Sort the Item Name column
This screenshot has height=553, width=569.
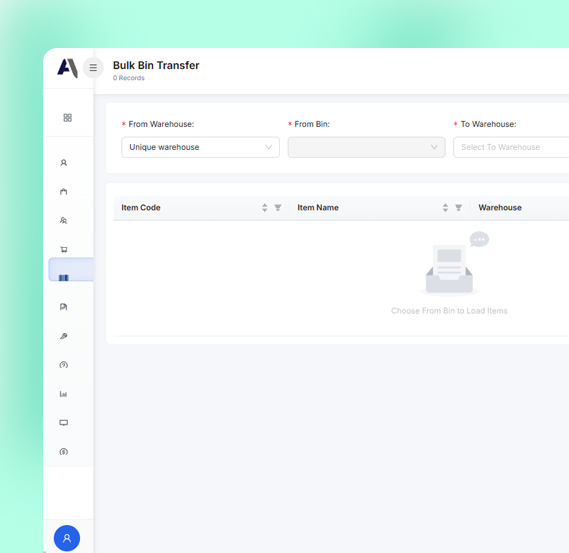tap(445, 208)
